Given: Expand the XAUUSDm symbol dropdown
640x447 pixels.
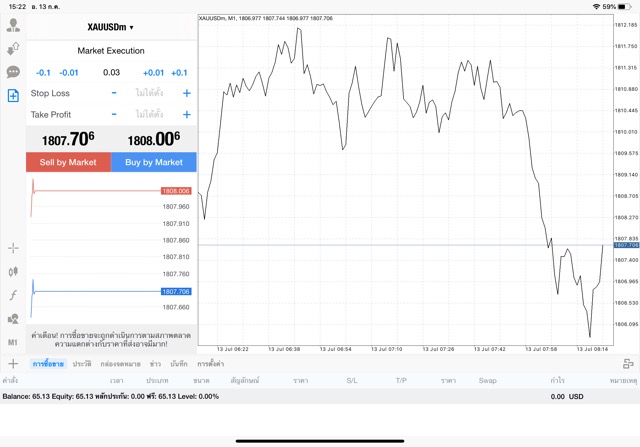Looking at the screenshot, I should [111, 27].
